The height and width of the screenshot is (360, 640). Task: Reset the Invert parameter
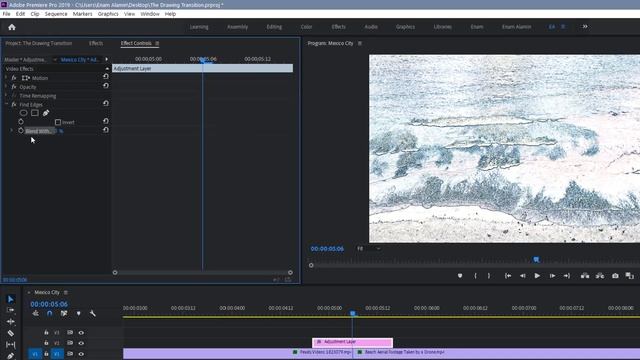point(106,121)
